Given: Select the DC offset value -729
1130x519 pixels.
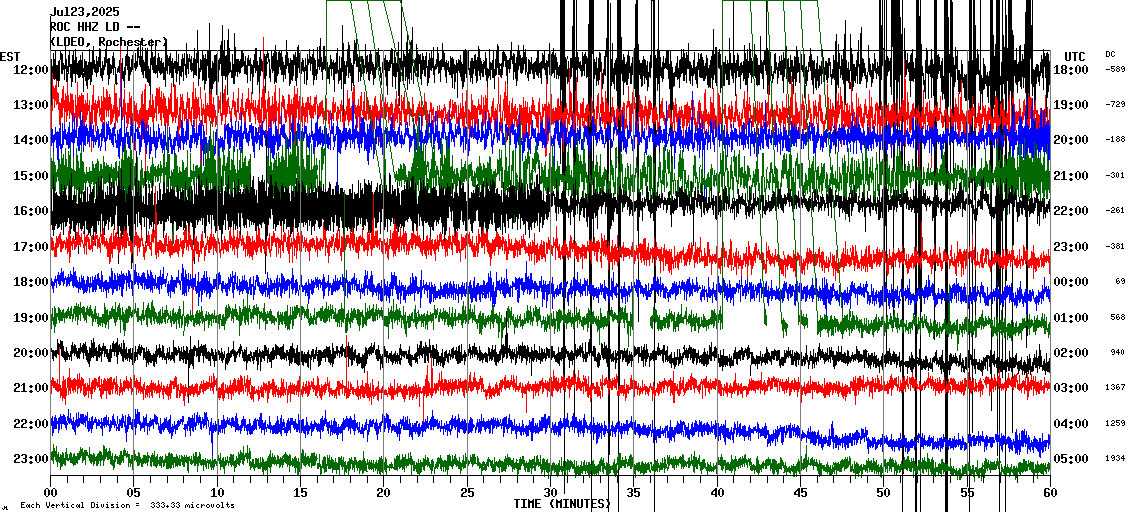Looking at the screenshot, I should [1117, 105].
